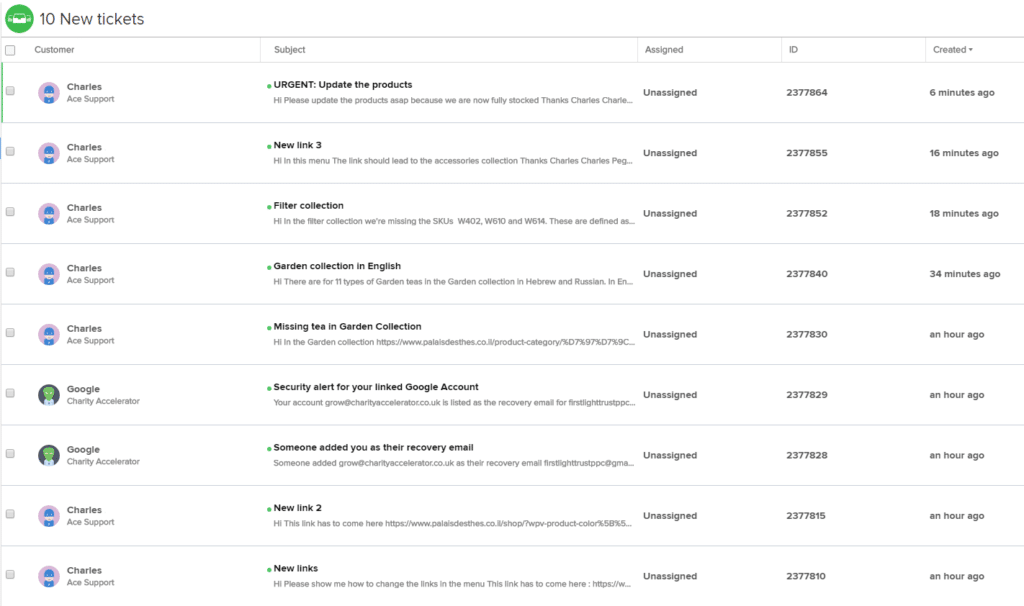Click the green status dot on Filter collection
Viewport: 1024px width, 606px height.
pyautogui.click(x=266, y=205)
